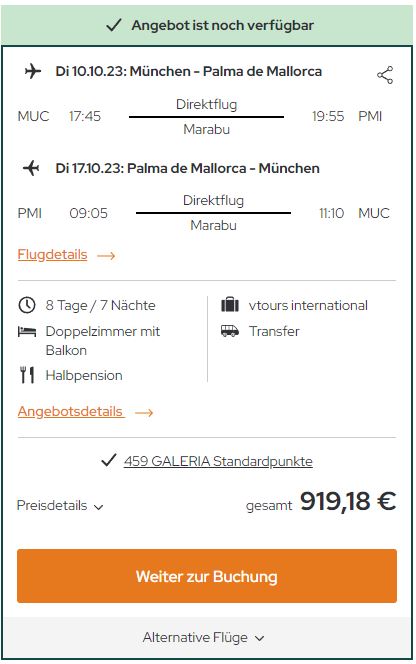Image resolution: width=416 pixels, height=664 pixels.
Task: Open 459 GALERIA Standardpunkte link
Action: (x=218, y=461)
